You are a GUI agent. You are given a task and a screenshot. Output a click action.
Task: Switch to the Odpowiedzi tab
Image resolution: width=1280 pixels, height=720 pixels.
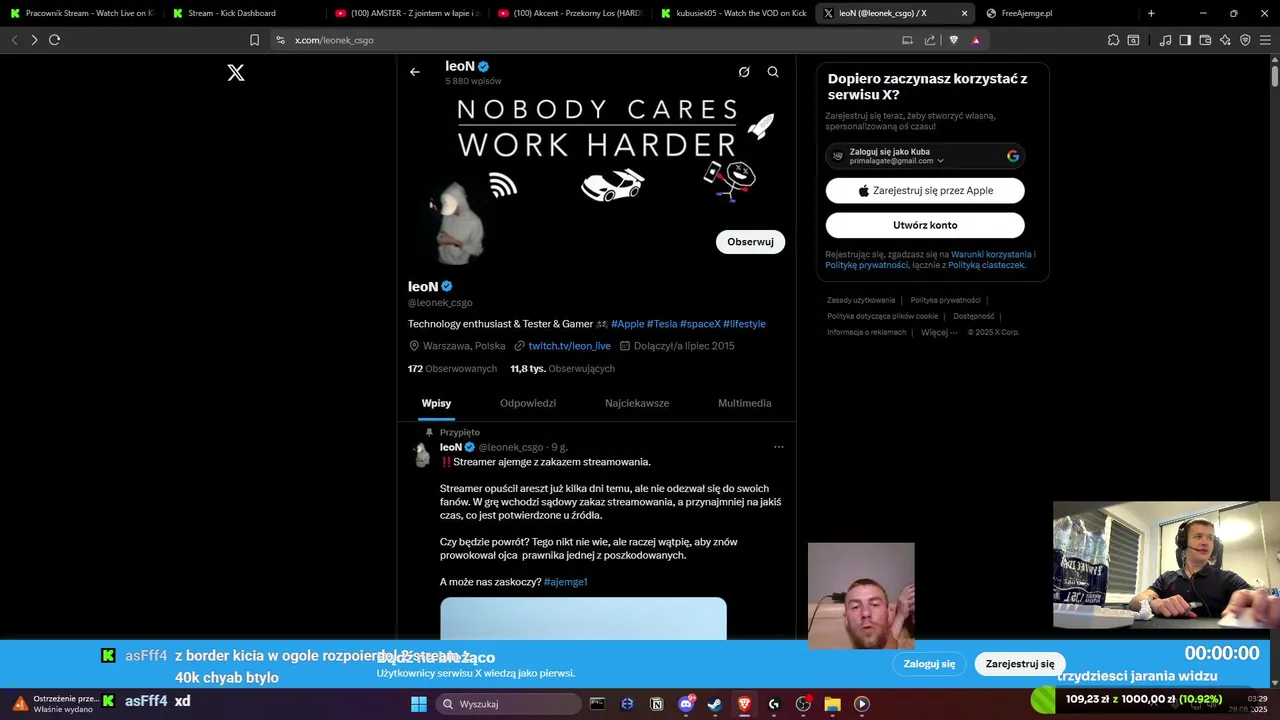click(528, 403)
